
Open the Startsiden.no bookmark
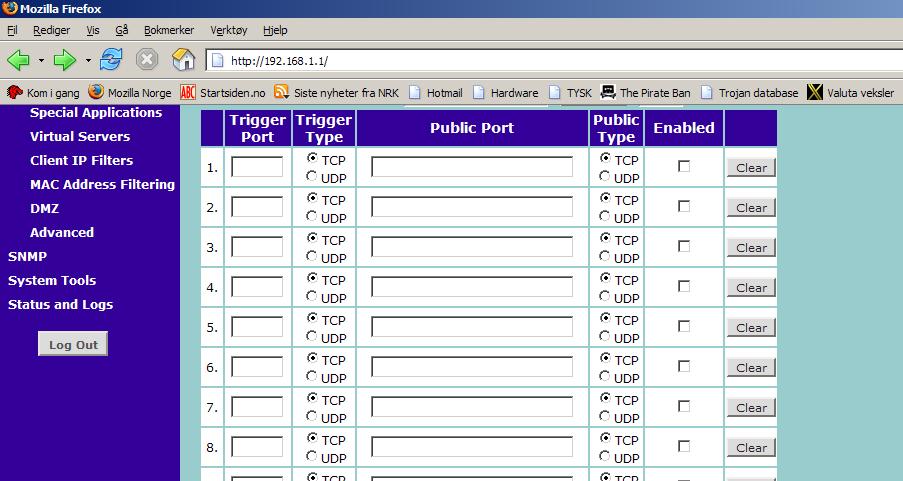pos(223,92)
